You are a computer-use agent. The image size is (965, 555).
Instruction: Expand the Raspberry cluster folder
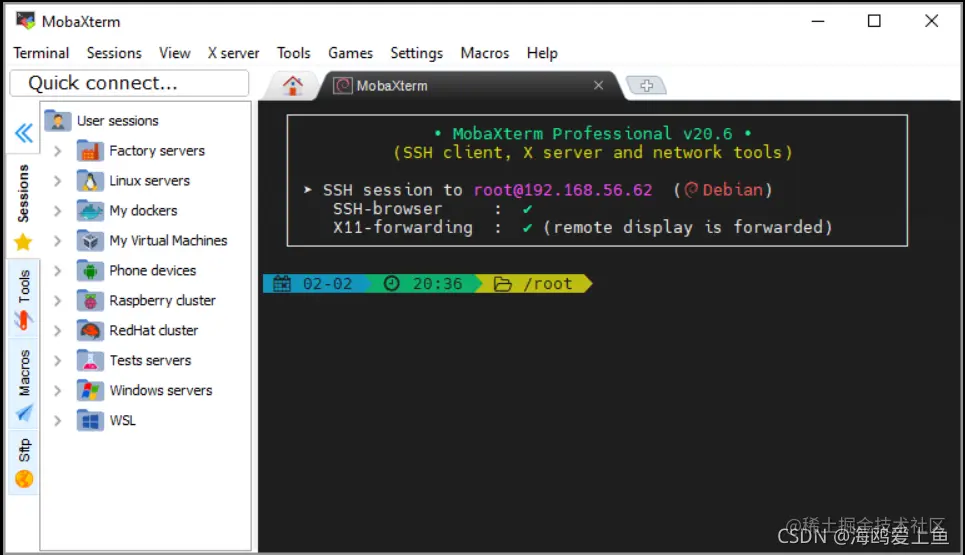pos(57,300)
